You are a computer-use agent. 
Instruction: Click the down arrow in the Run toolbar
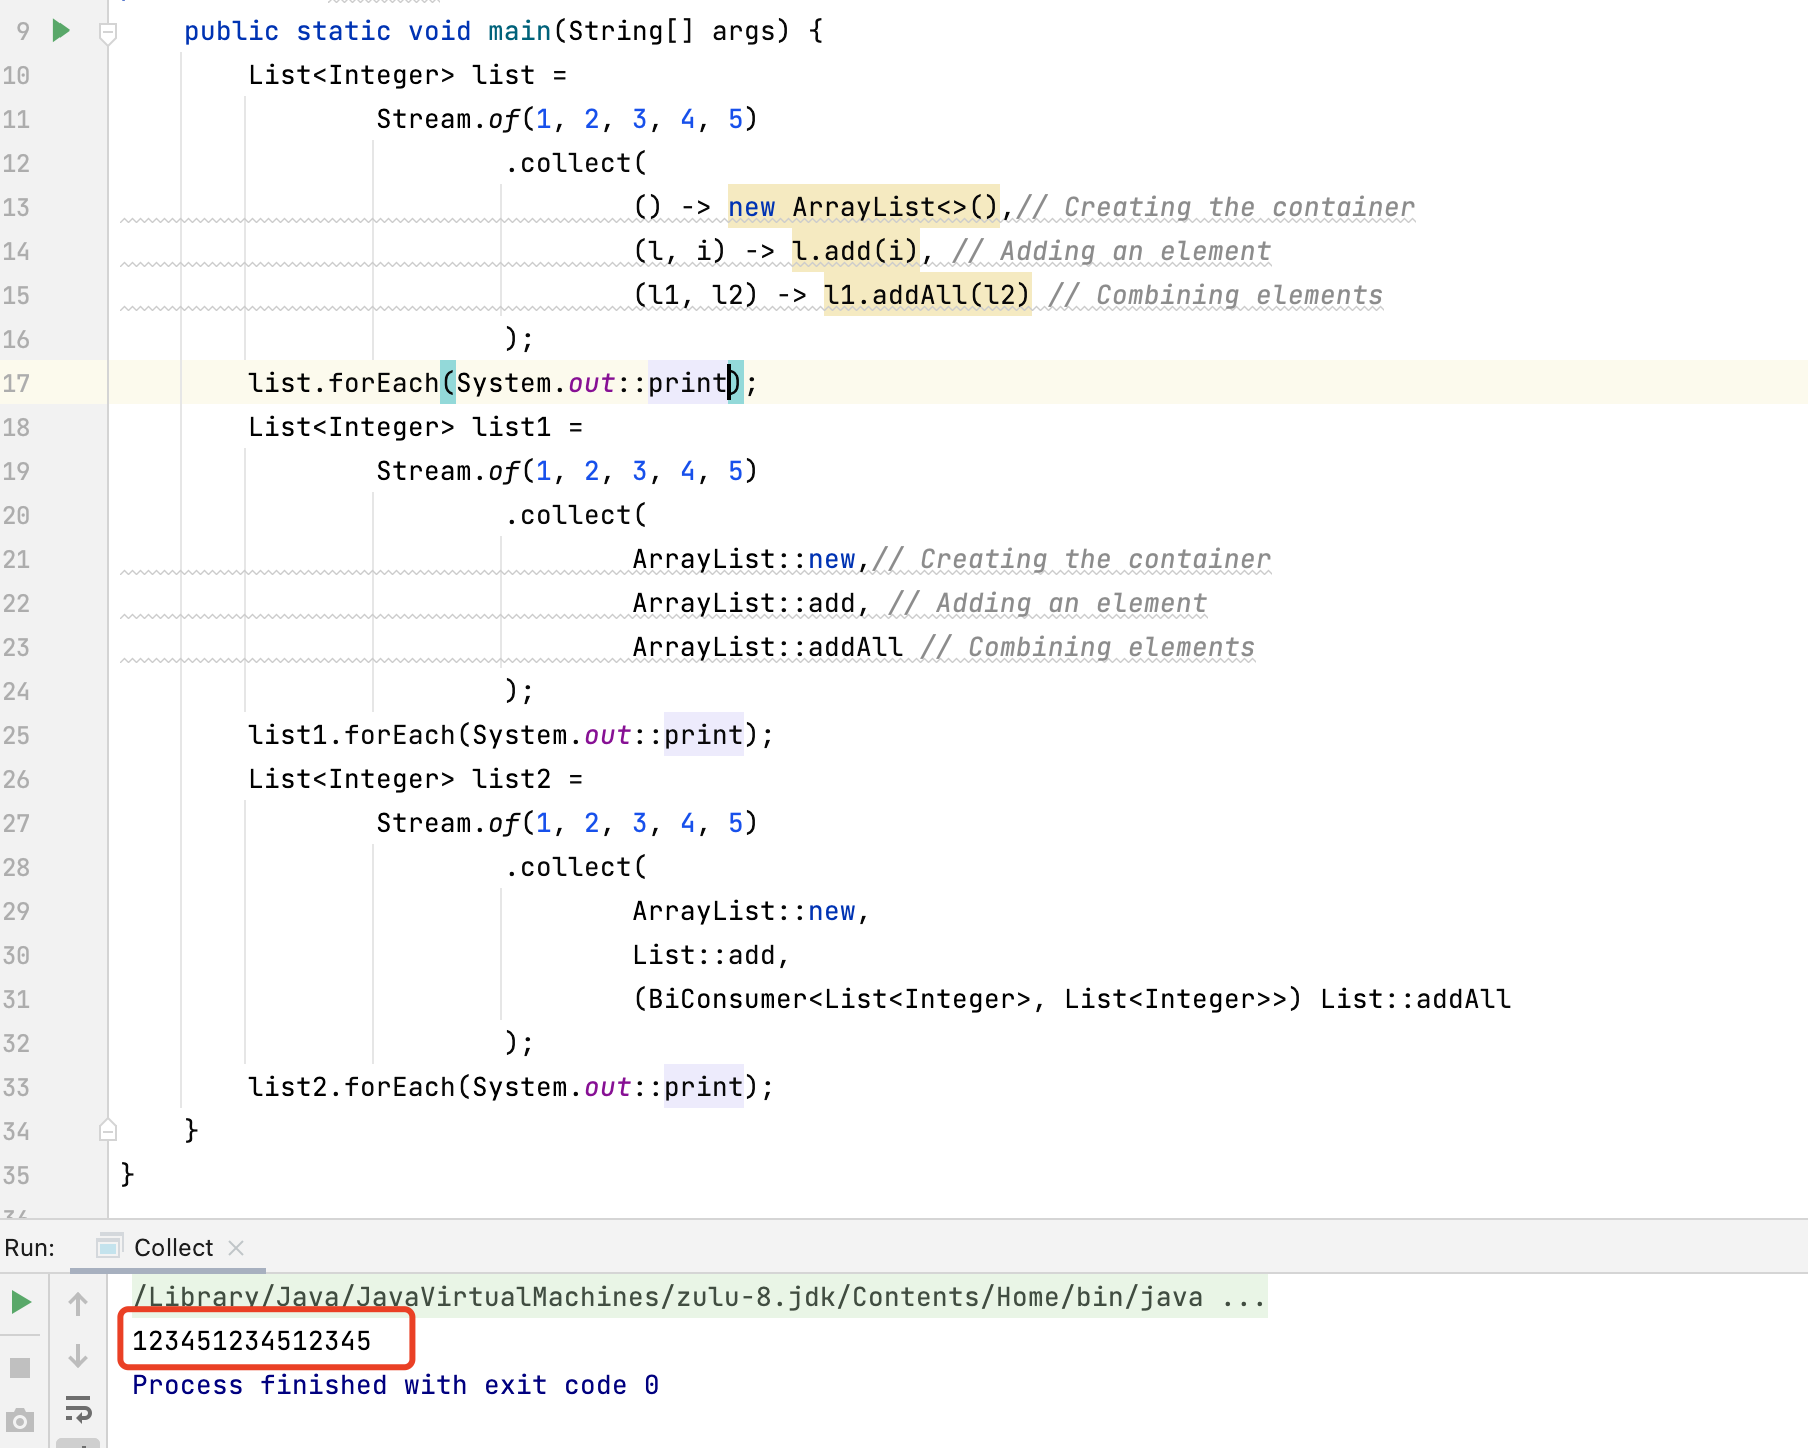[x=78, y=1357]
